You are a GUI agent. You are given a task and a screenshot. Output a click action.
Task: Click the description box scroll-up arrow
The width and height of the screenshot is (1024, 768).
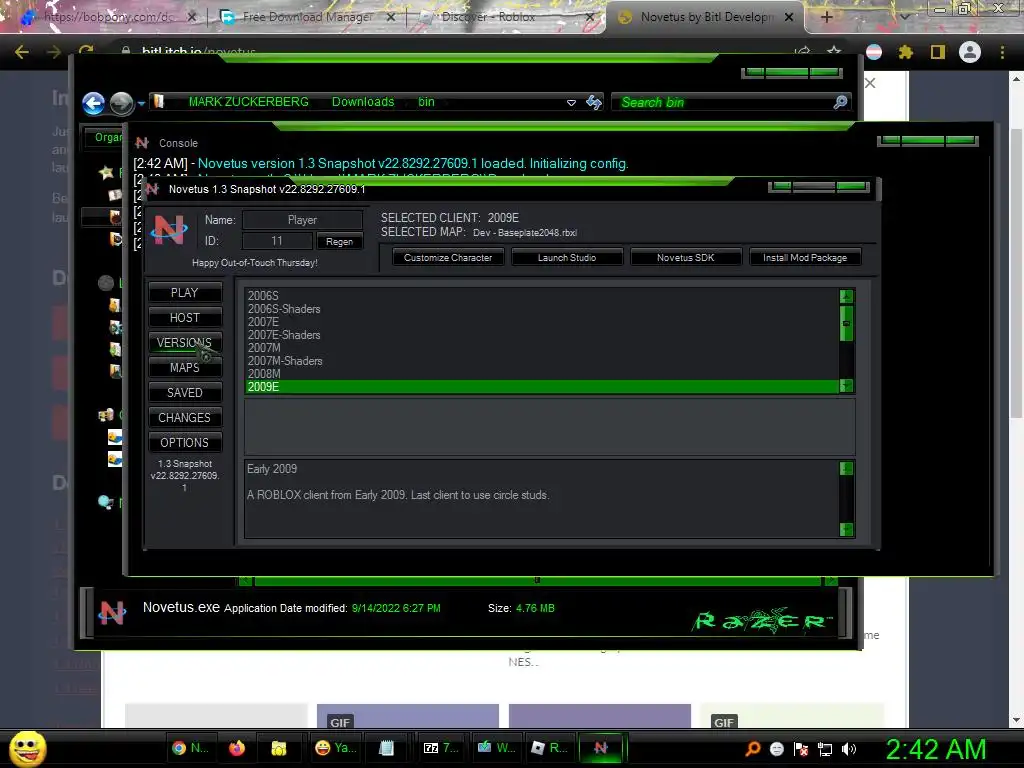pyautogui.click(x=846, y=468)
